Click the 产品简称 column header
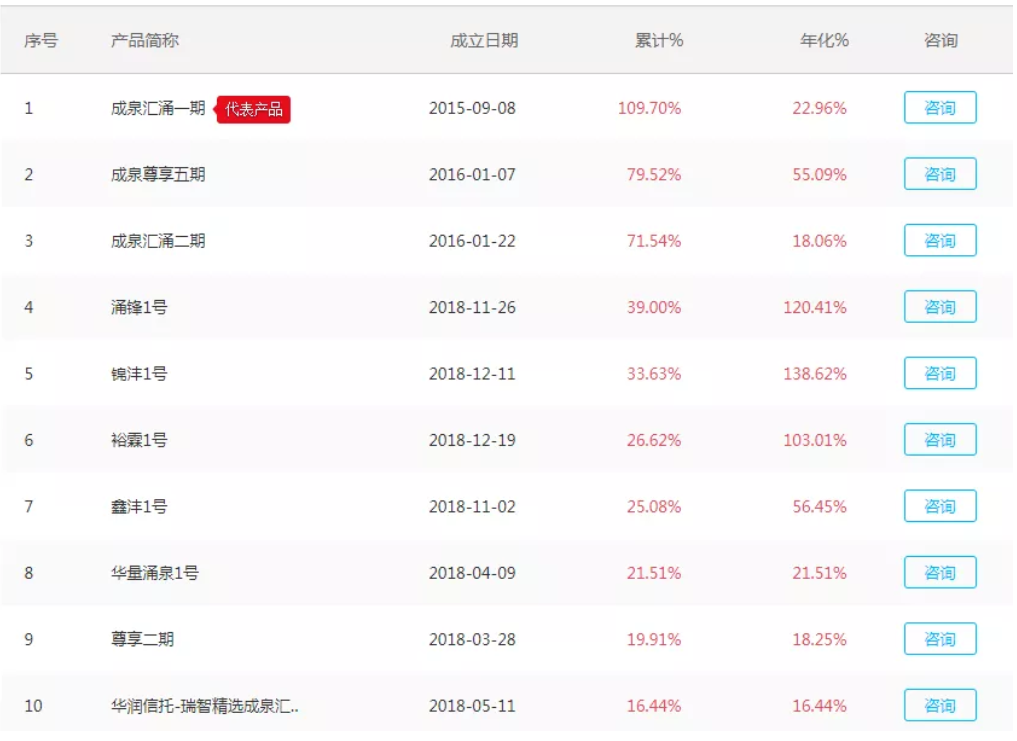The height and width of the screenshot is (741, 1017). tap(144, 40)
